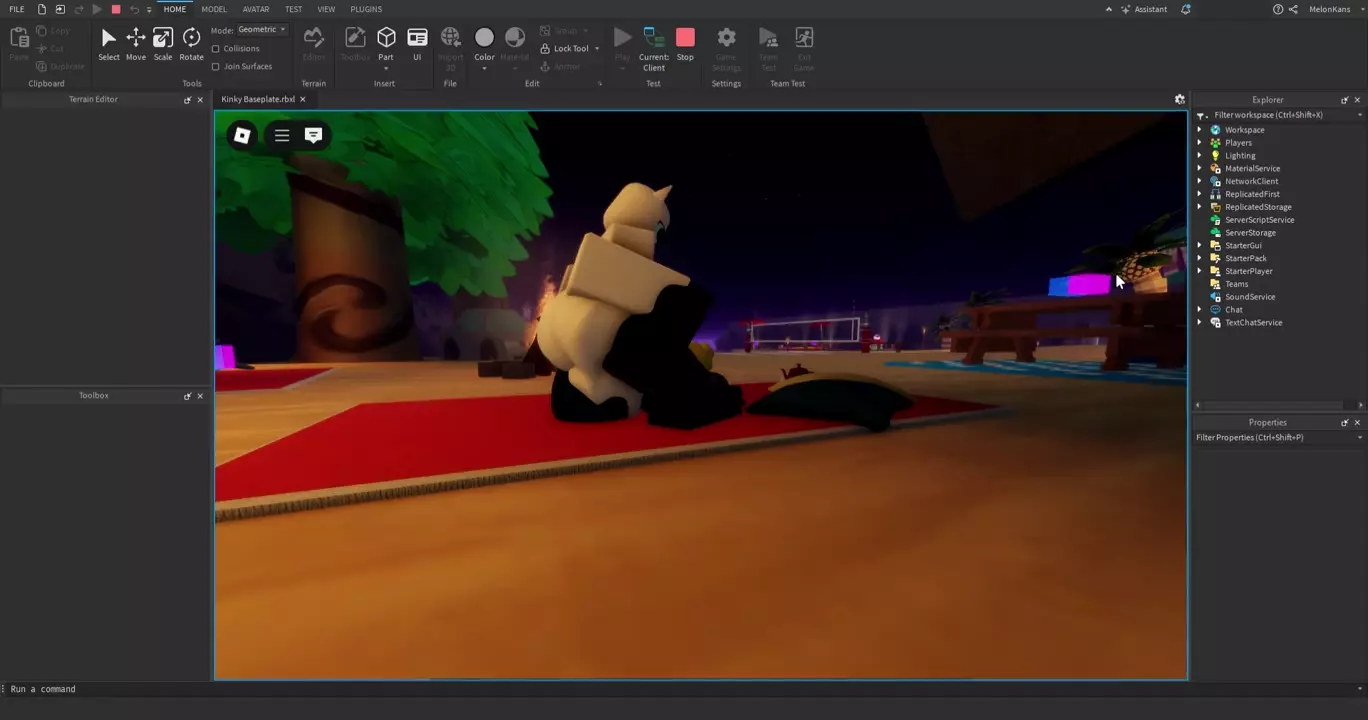This screenshot has height=720, width=1368.
Task: Switch to the MODEL ribbon tab
Action: (x=214, y=9)
